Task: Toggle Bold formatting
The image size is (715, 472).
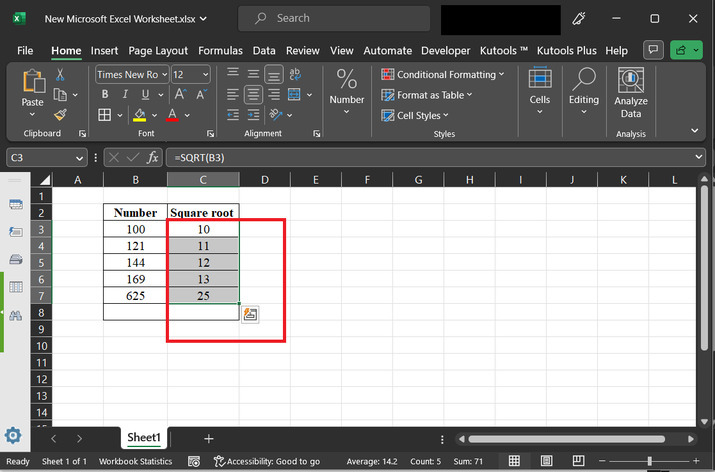Action: [x=105, y=94]
